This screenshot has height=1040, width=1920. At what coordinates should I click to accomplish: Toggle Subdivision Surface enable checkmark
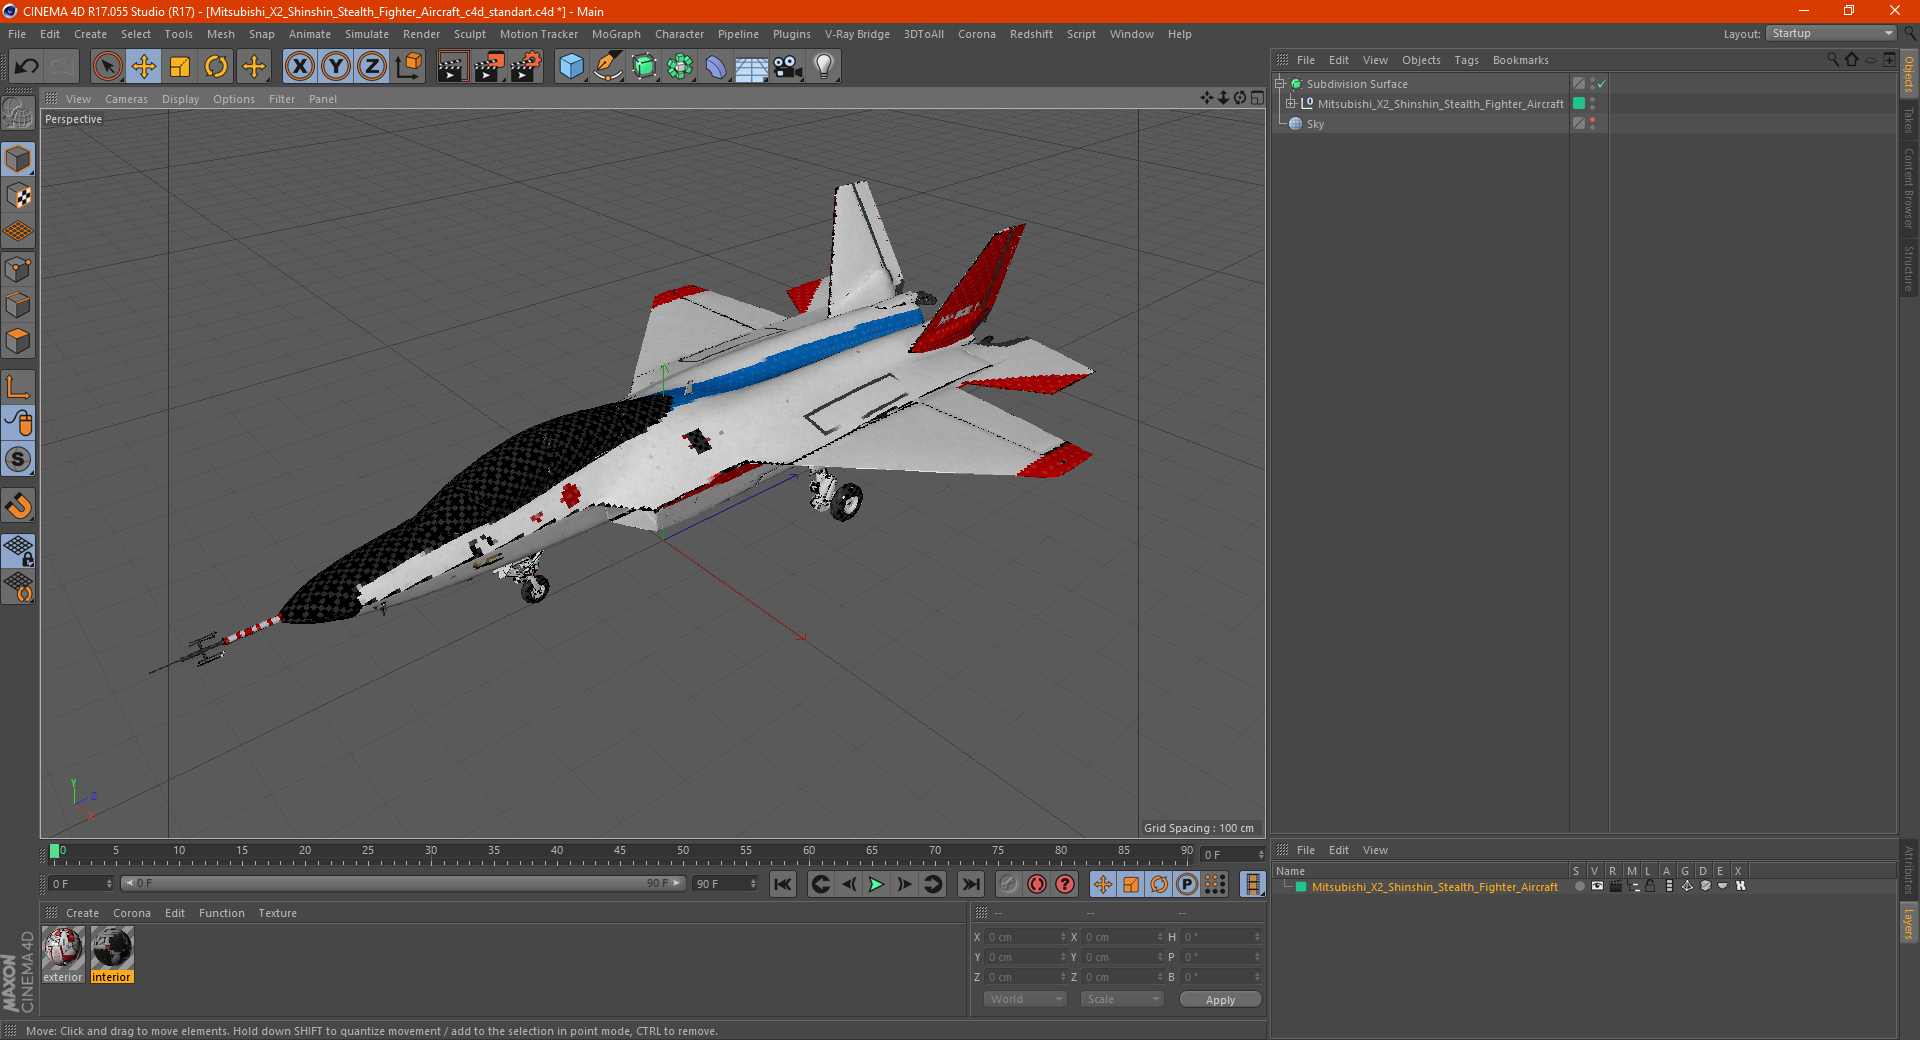pos(1601,84)
